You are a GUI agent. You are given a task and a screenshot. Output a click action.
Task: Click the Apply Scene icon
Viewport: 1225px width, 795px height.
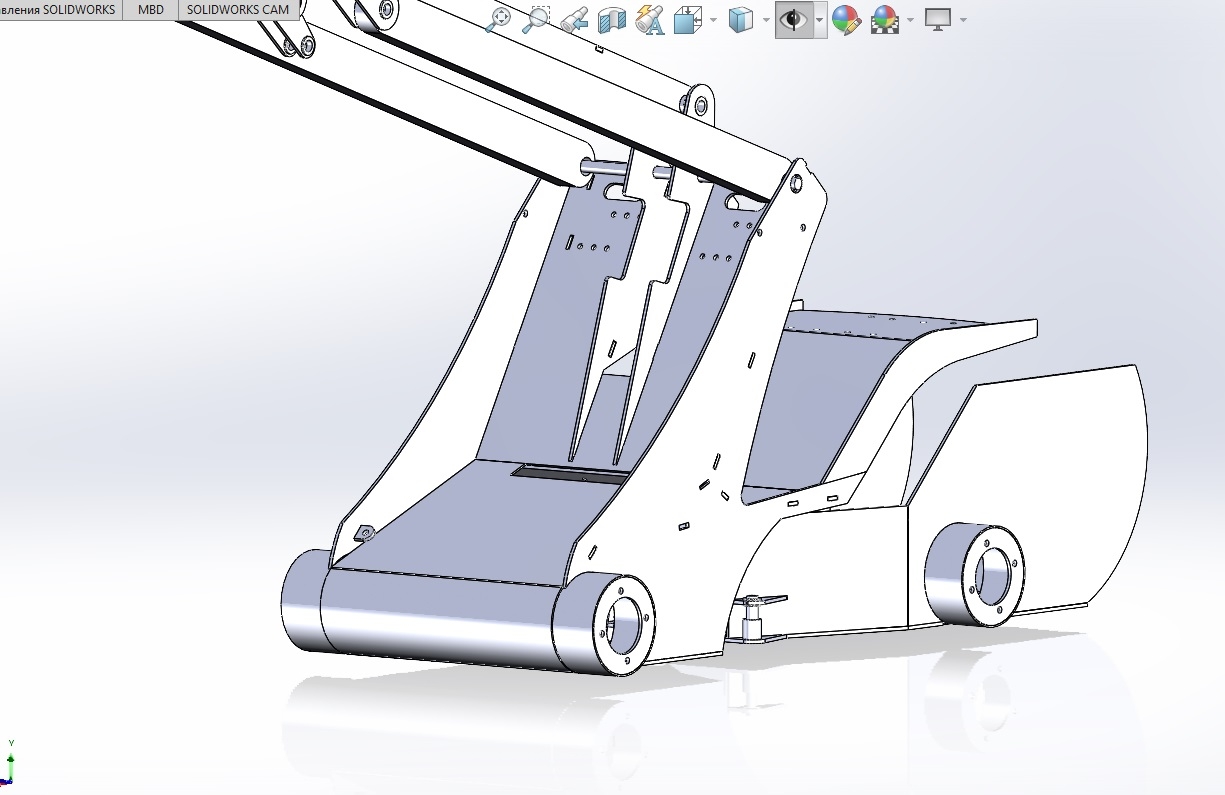click(x=884, y=19)
